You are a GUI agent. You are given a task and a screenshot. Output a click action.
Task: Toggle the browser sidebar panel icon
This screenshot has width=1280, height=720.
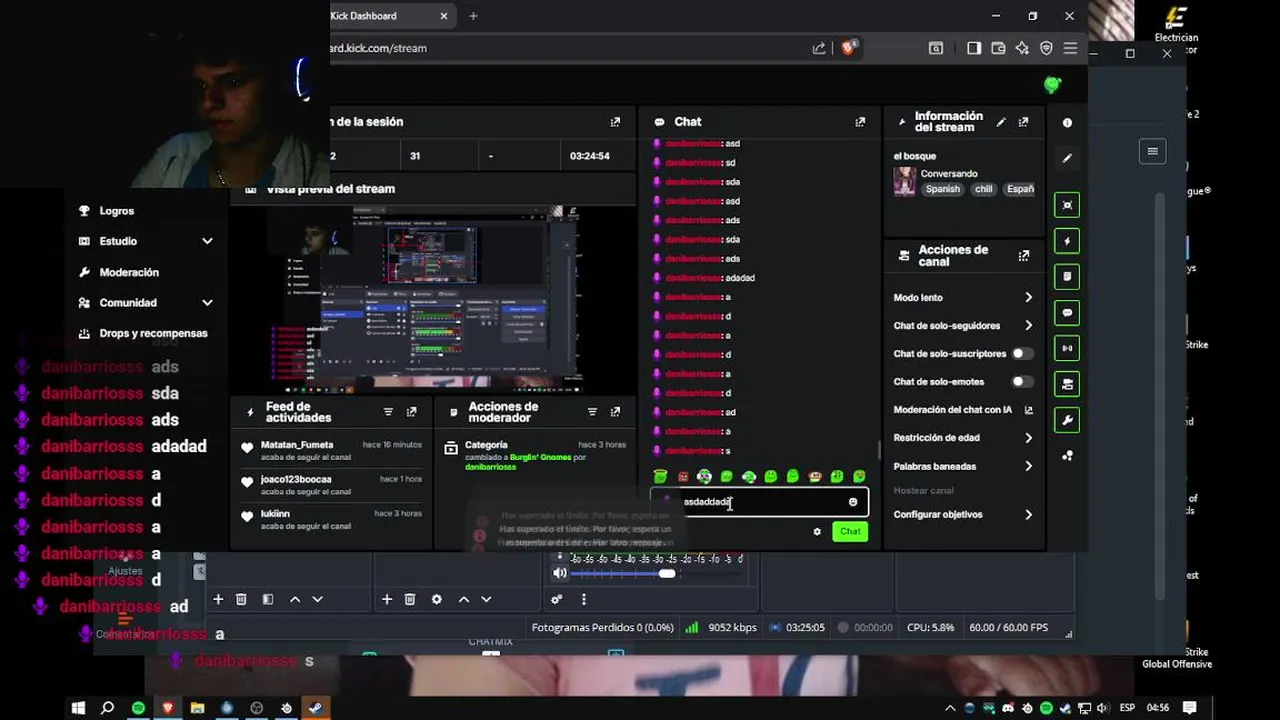click(x=973, y=48)
